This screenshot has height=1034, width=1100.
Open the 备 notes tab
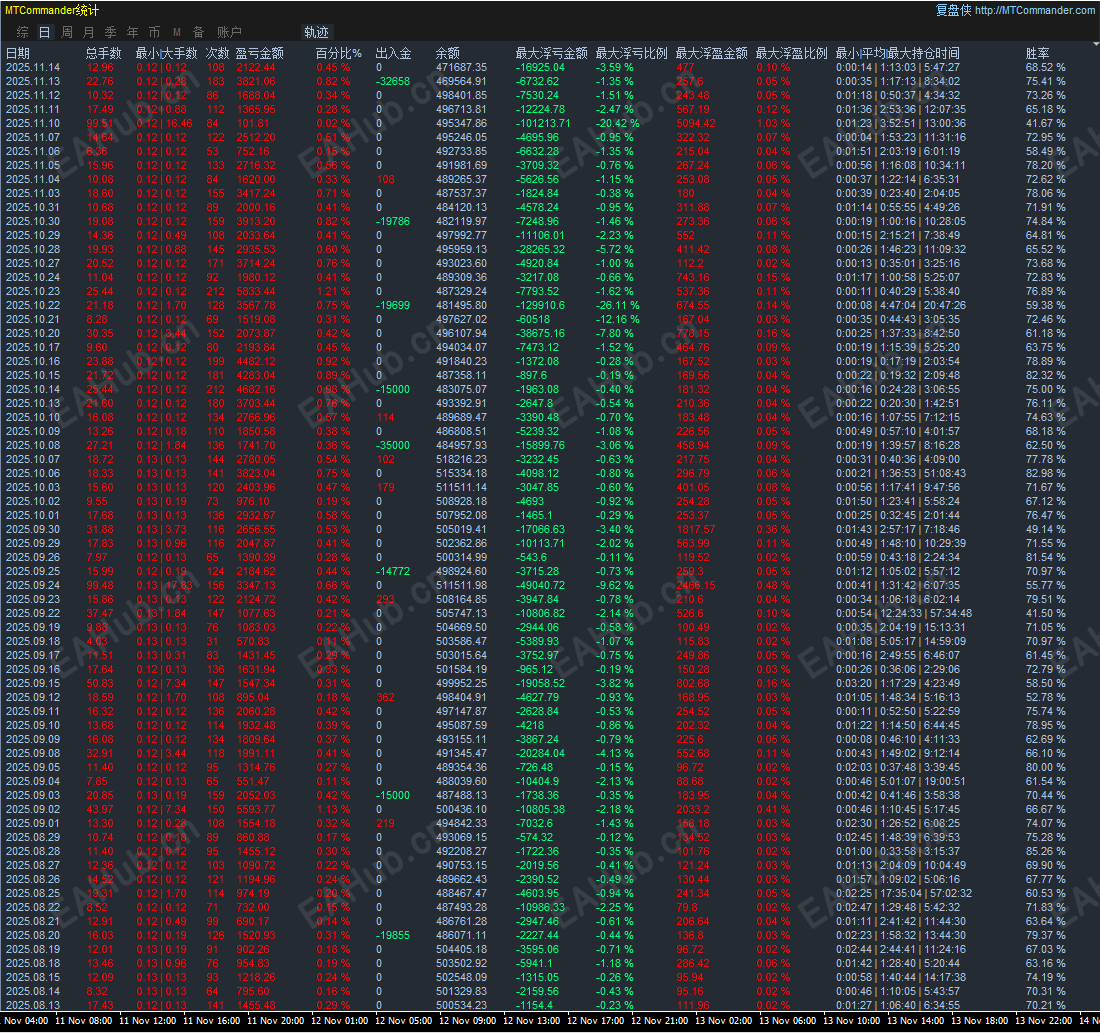[199, 32]
